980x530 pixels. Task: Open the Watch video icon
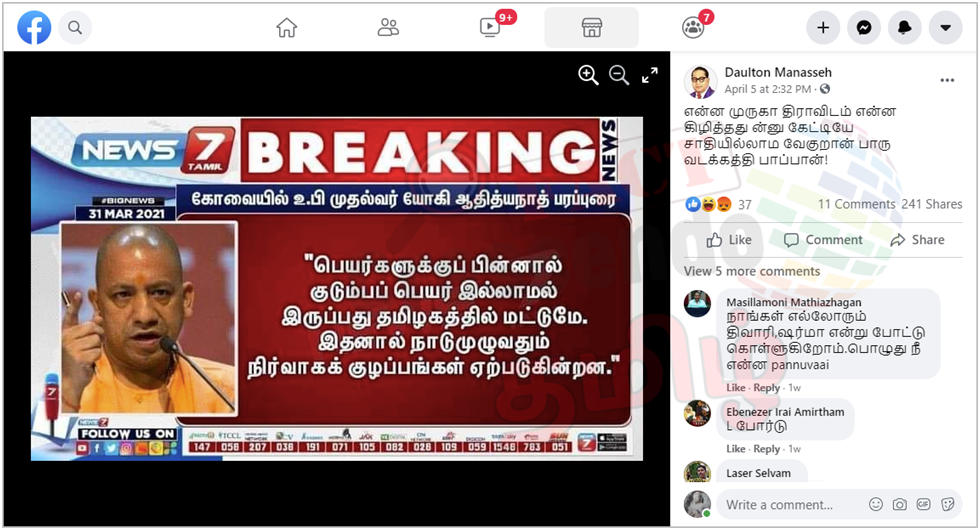pyautogui.click(x=490, y=28)
